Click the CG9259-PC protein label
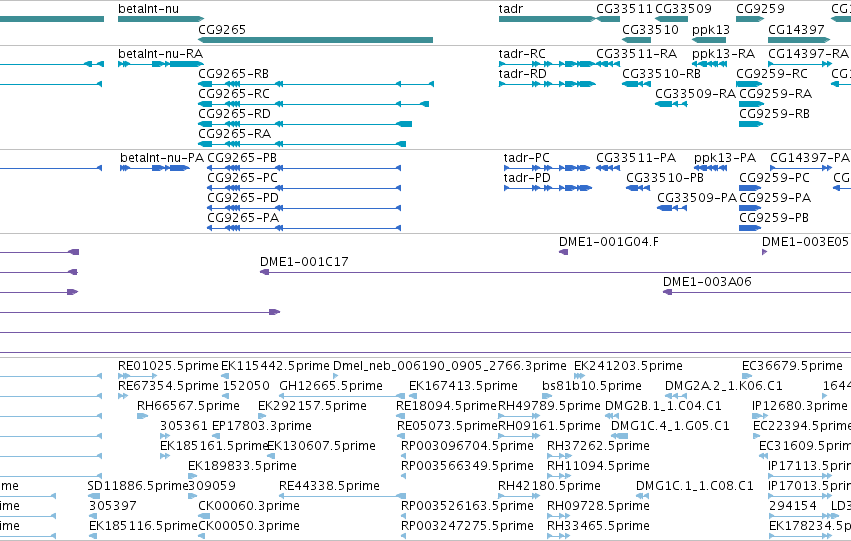 tap(774, 178)
